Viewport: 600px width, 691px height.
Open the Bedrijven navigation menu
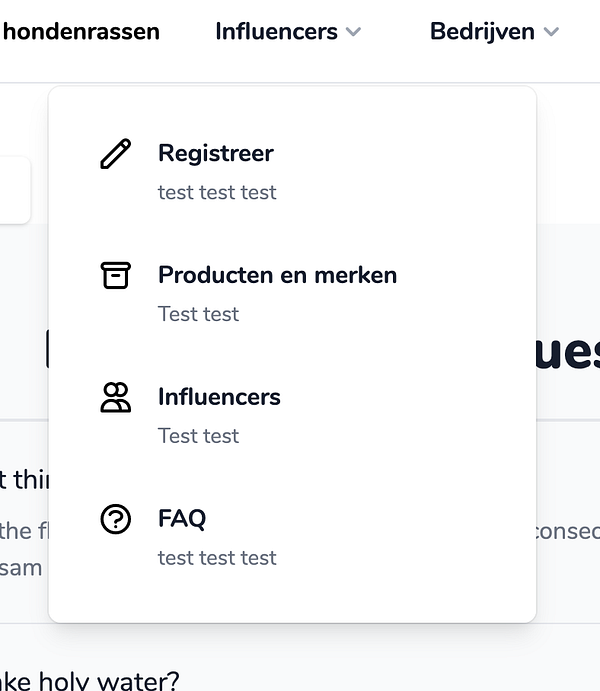[482, 32]
